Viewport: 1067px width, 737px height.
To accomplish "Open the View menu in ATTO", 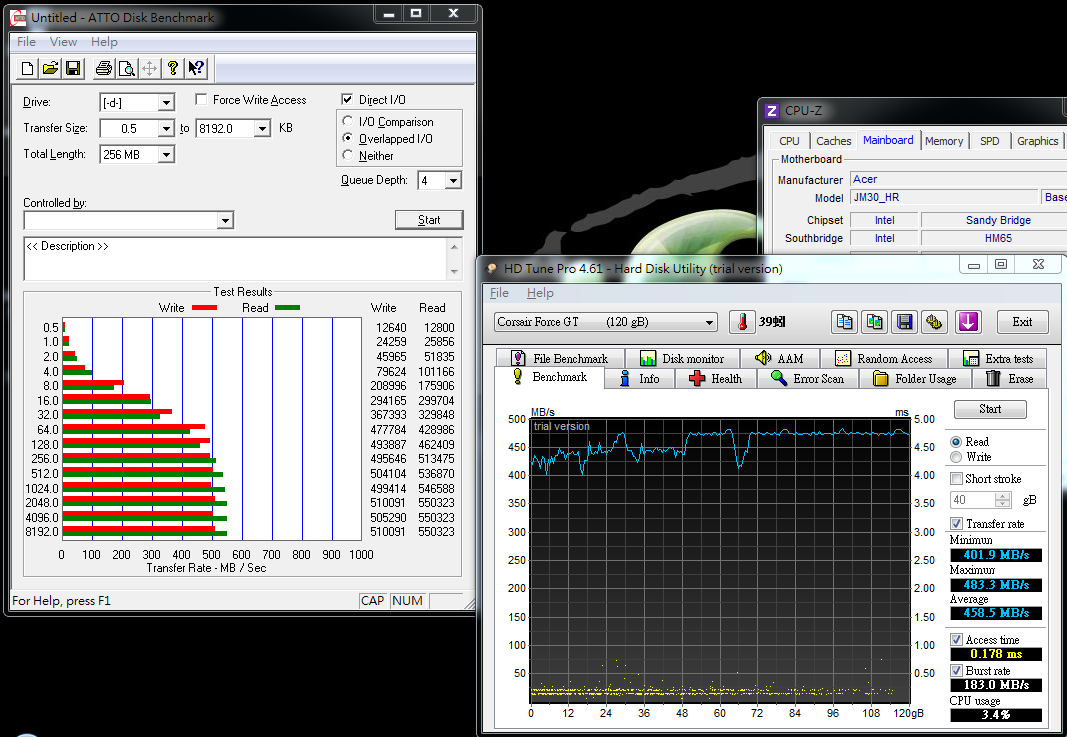I will point(63,42).
